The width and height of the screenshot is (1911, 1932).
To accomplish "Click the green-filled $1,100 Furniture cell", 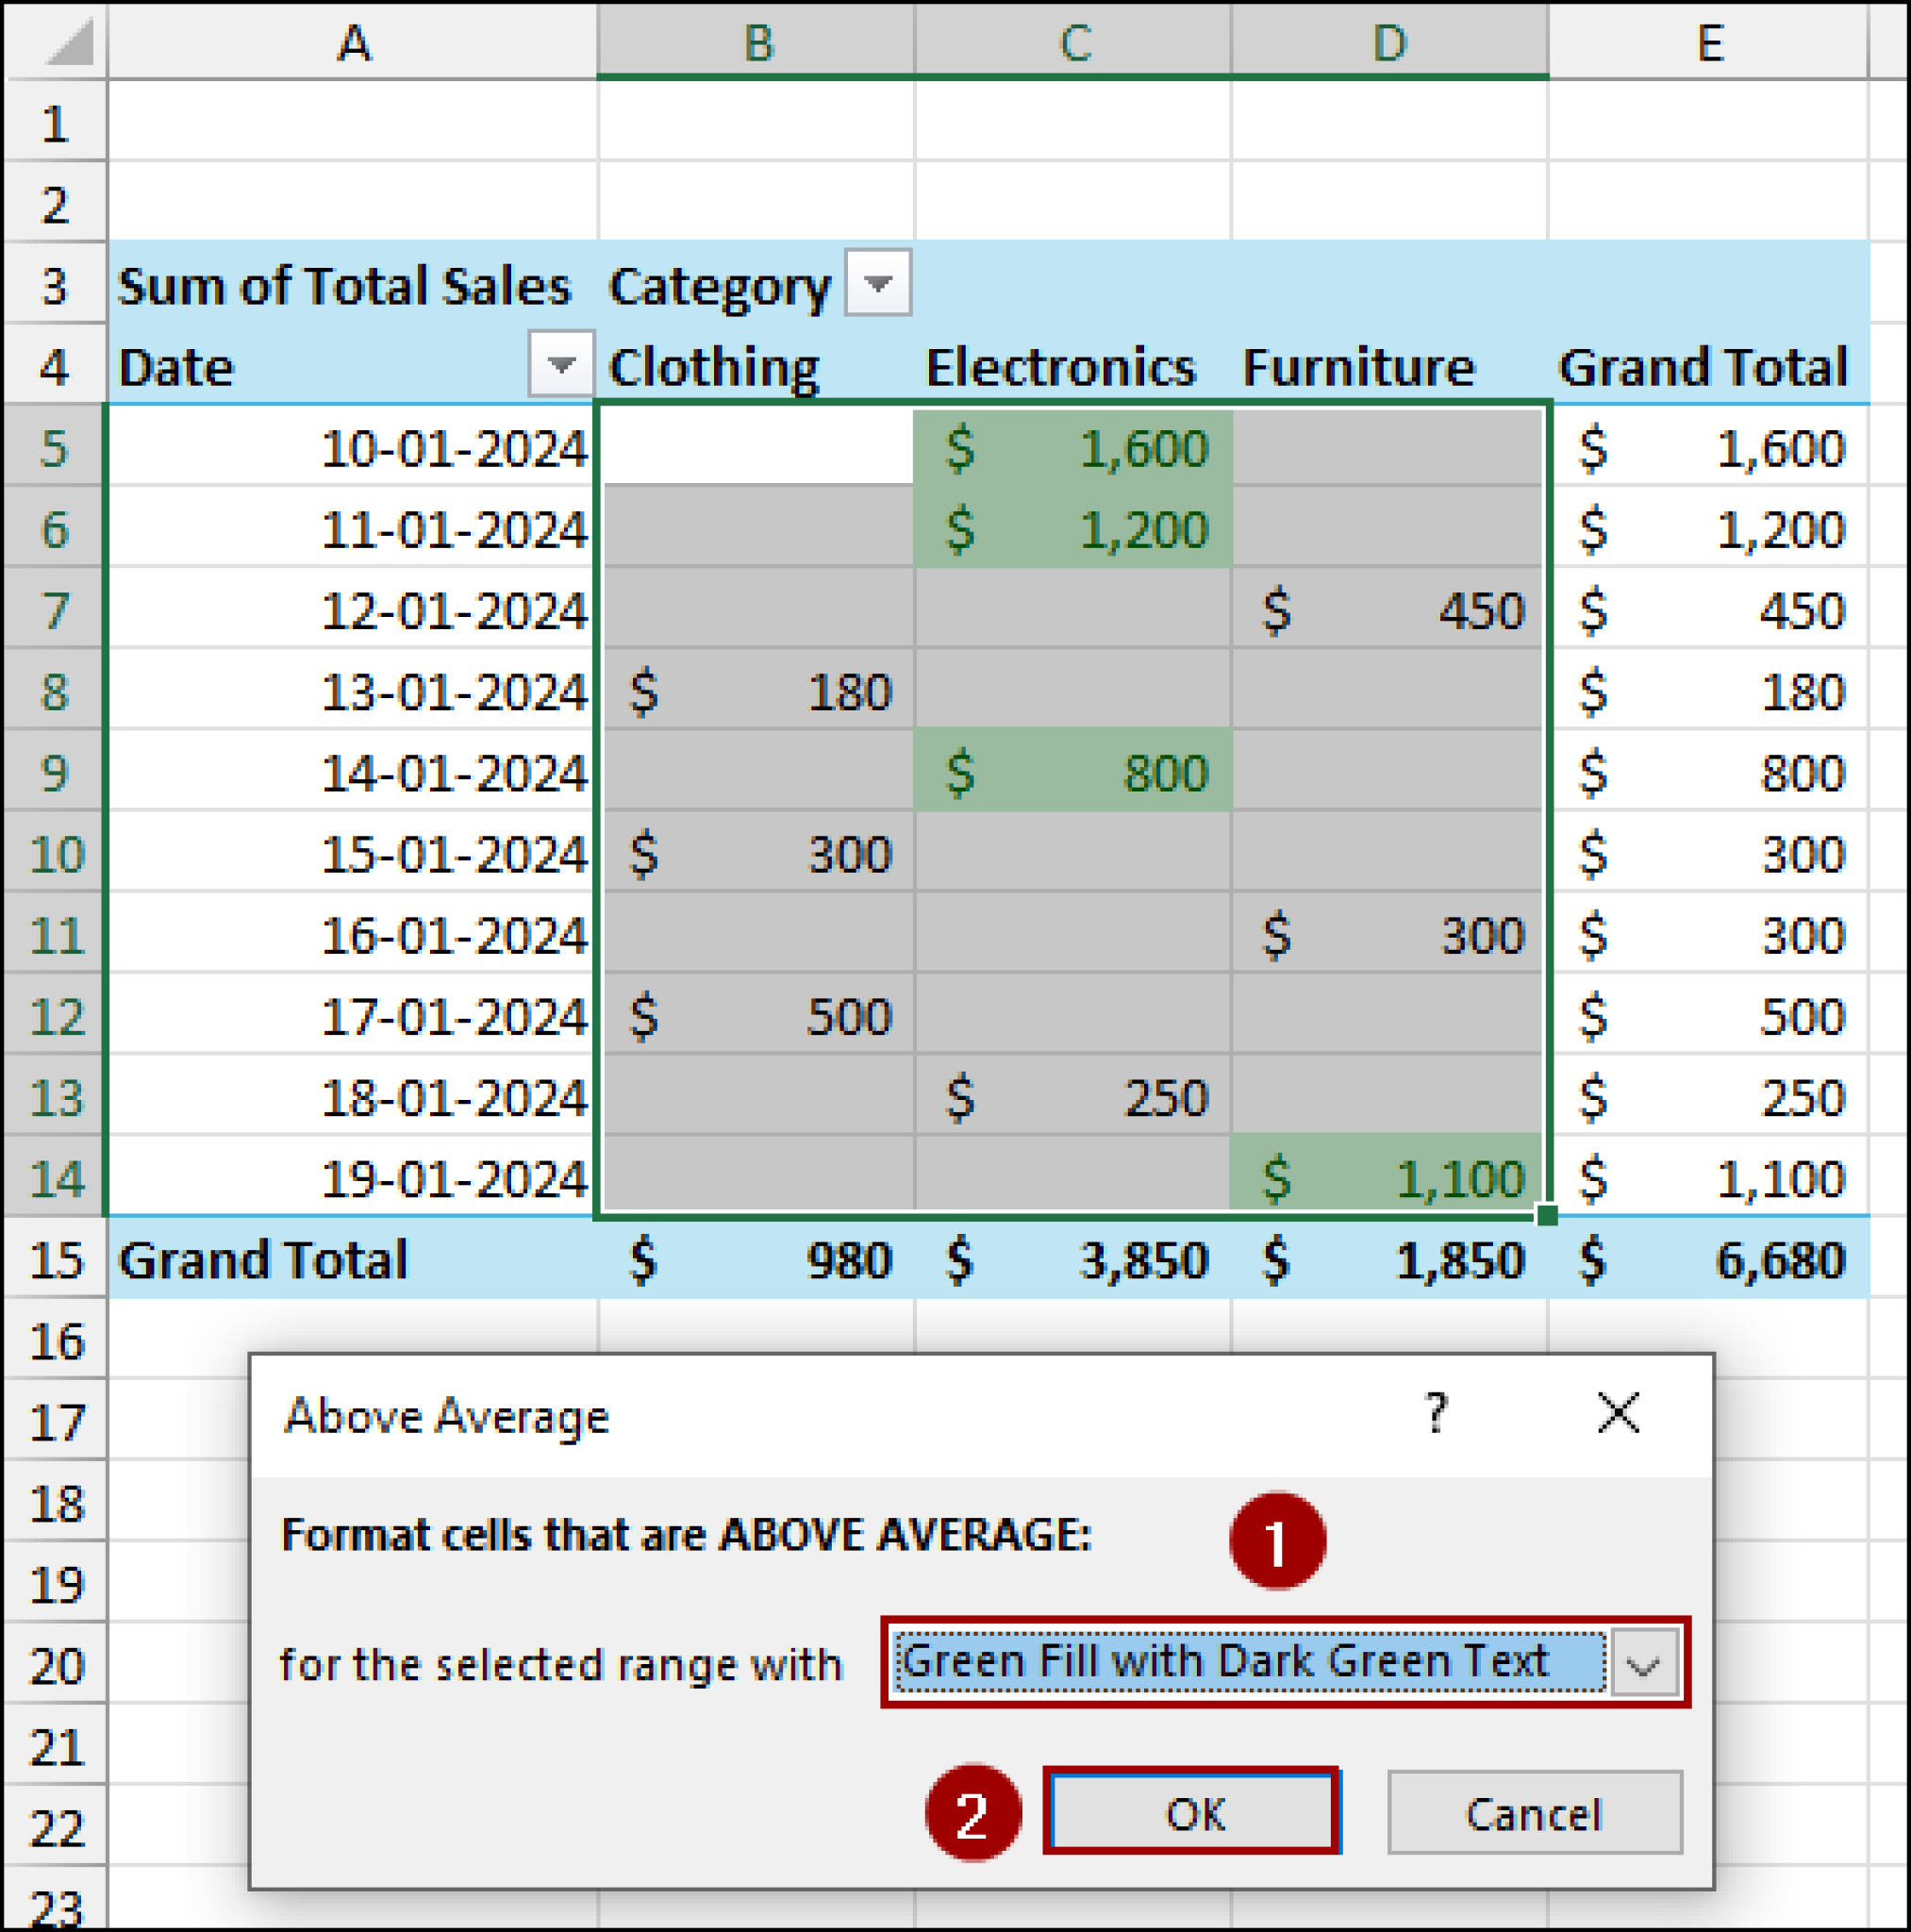I will (1388, 1178).
